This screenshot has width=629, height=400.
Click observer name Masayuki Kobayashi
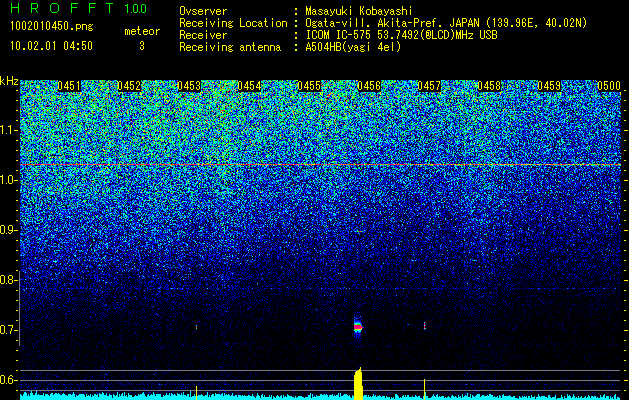359,11
